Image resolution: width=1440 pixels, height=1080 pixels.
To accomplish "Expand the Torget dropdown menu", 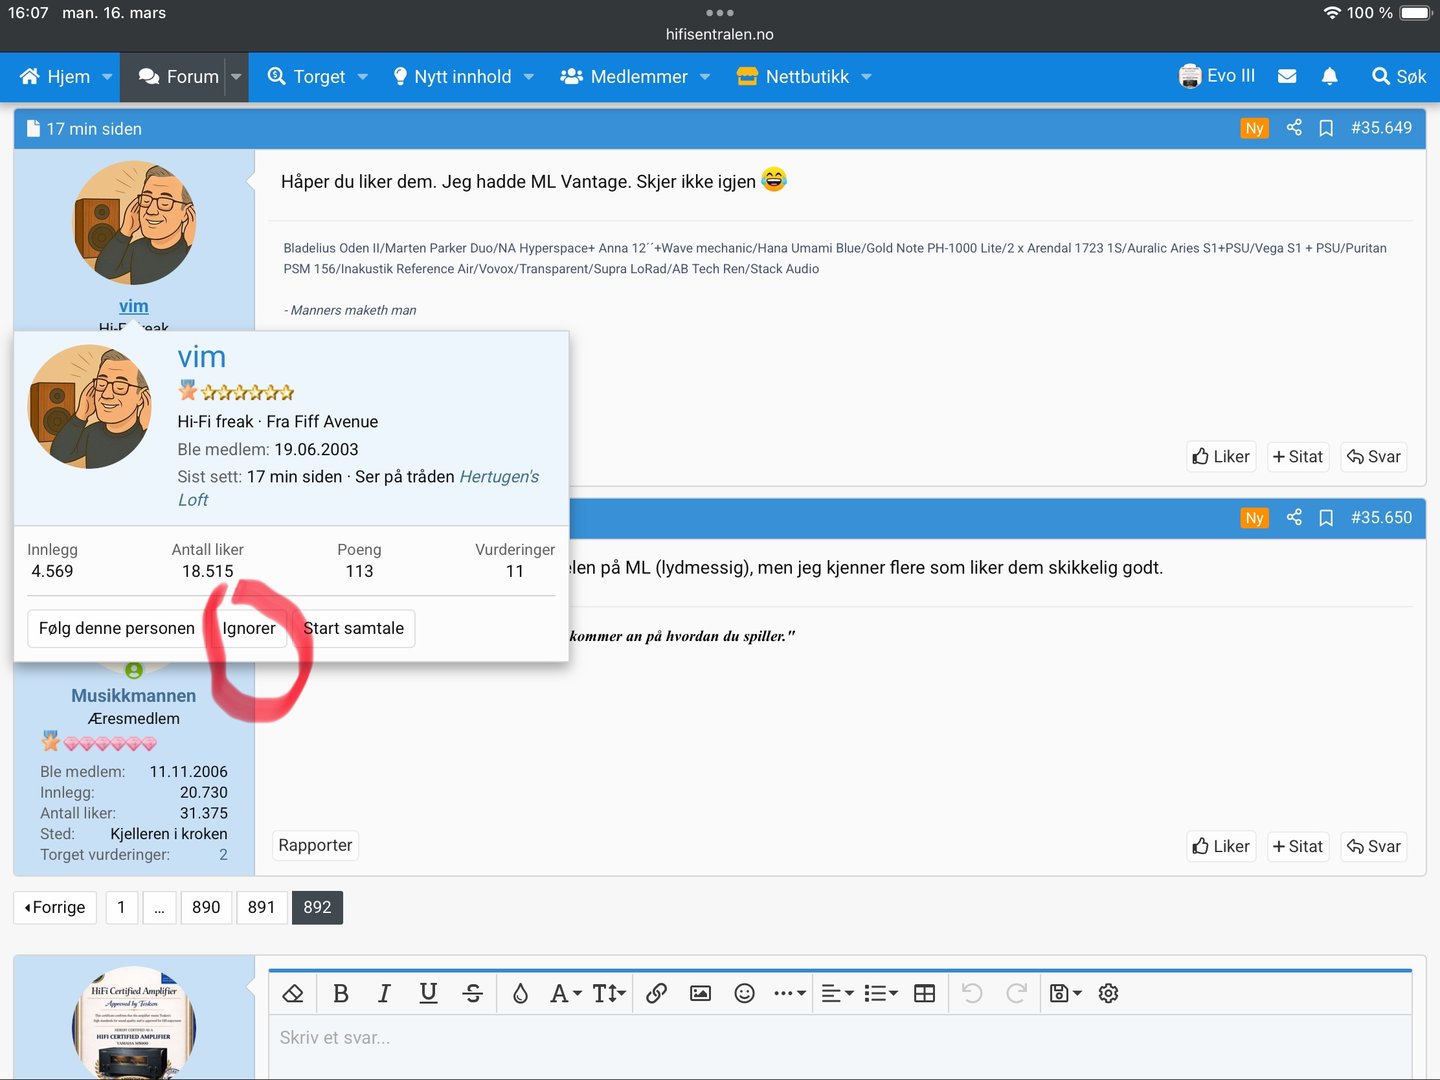I will (x=363, y=77).
